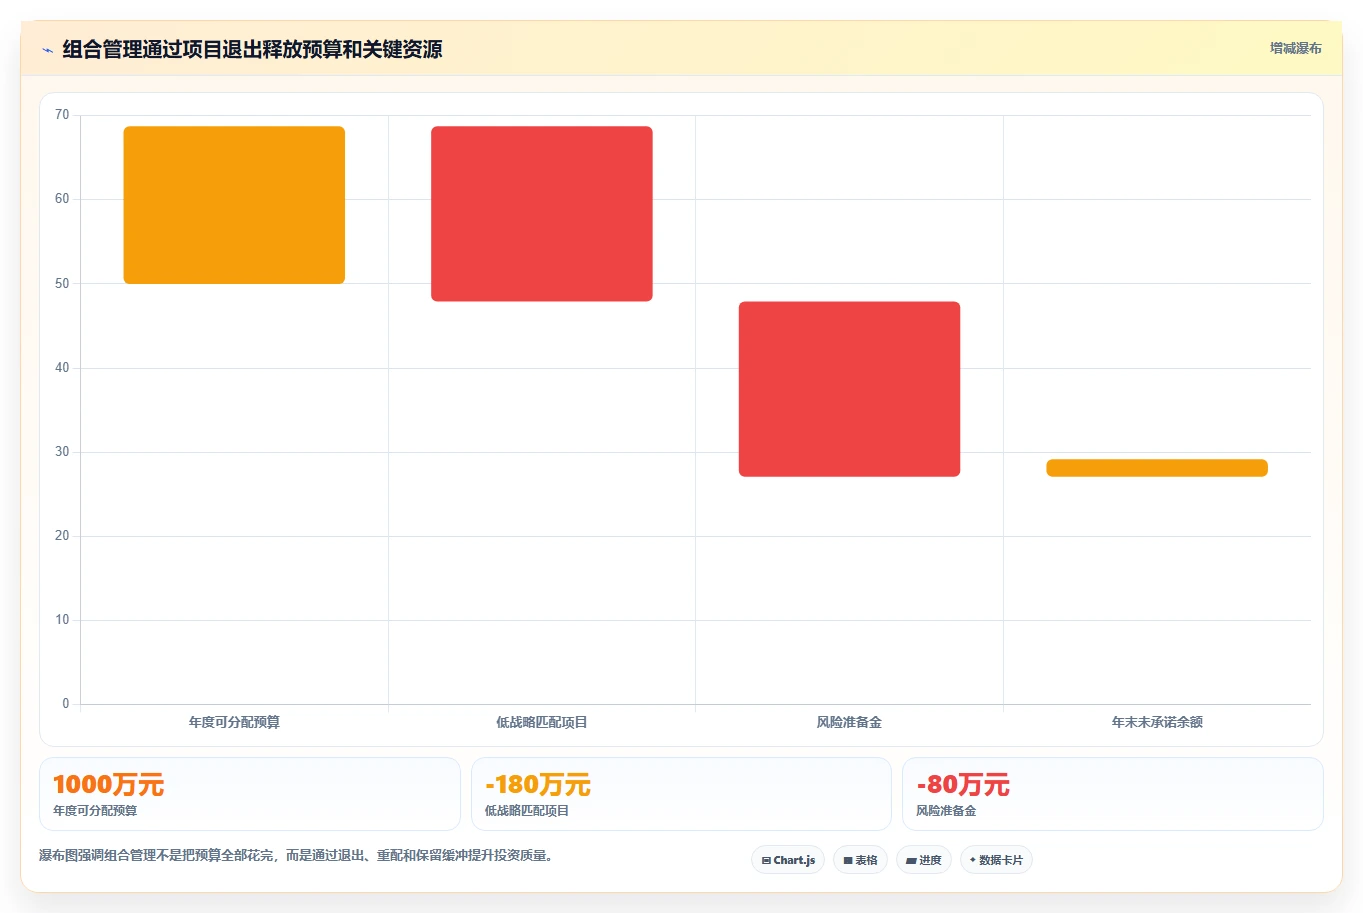This screenshot has height=913, width=1363.
Task: Click the 数据卡片 tag pill
Action: (x=996, y=860)
